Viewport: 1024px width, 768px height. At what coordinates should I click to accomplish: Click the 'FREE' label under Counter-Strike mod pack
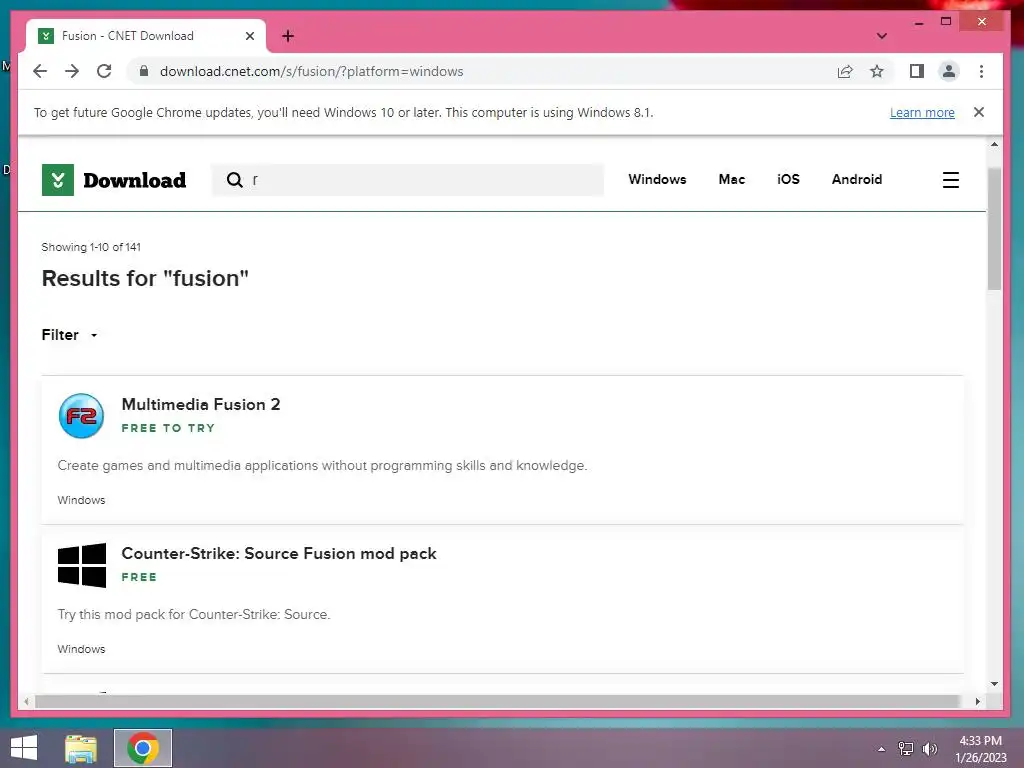coord(139,577)
